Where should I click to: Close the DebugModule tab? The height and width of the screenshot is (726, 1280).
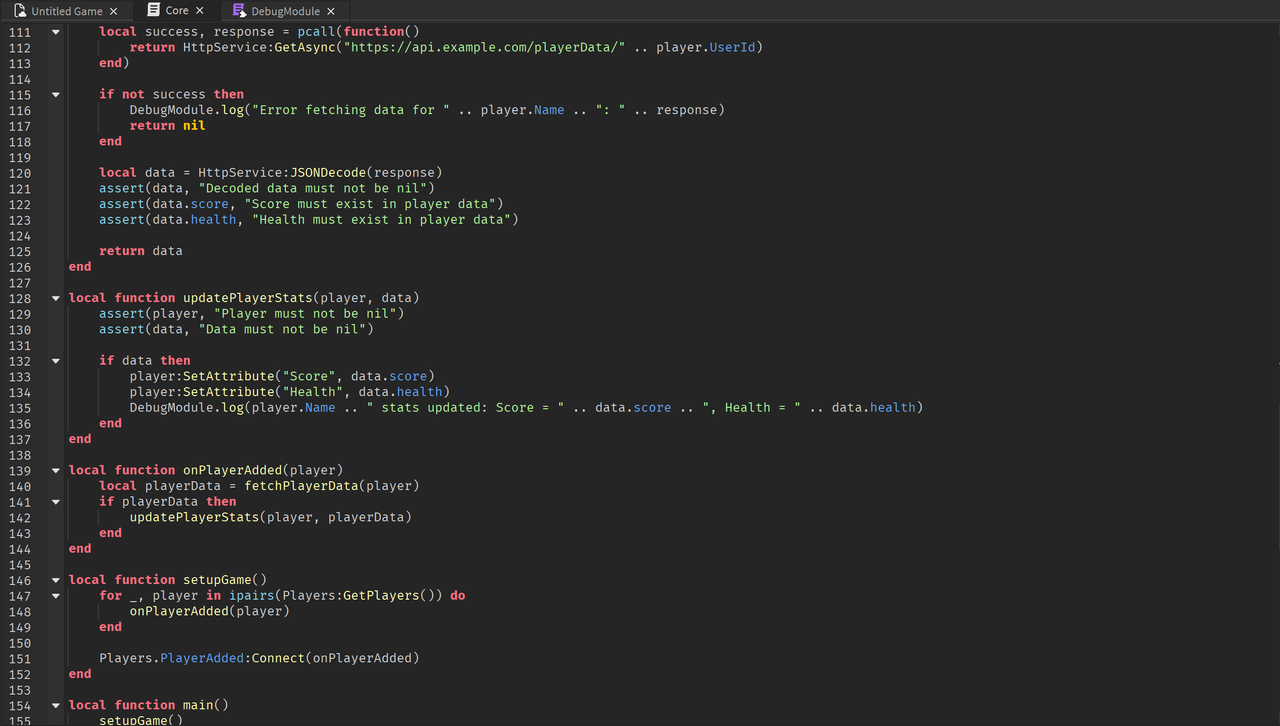coord(331,11)
